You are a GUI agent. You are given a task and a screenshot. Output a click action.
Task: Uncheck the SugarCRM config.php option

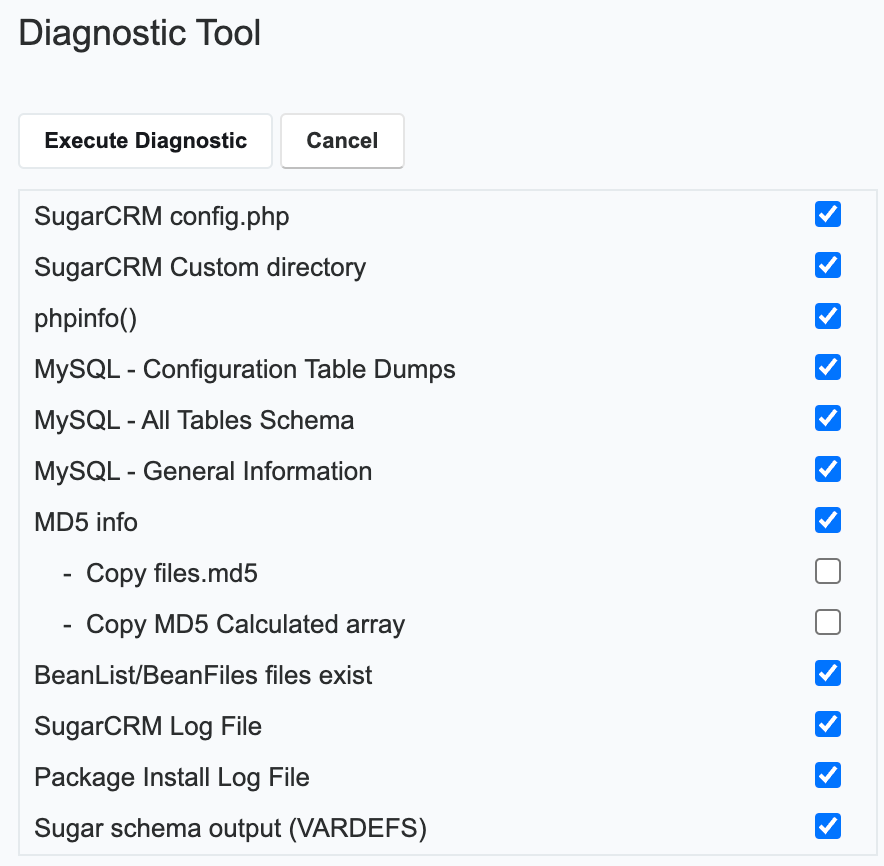pyautogui.click(x=827, y=214)
